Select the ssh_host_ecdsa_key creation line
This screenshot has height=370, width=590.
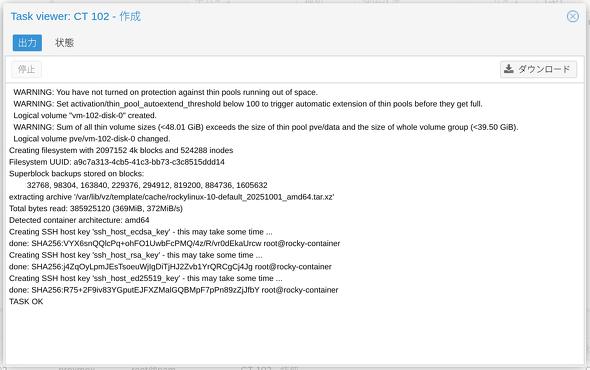click(x=141, y=231)
